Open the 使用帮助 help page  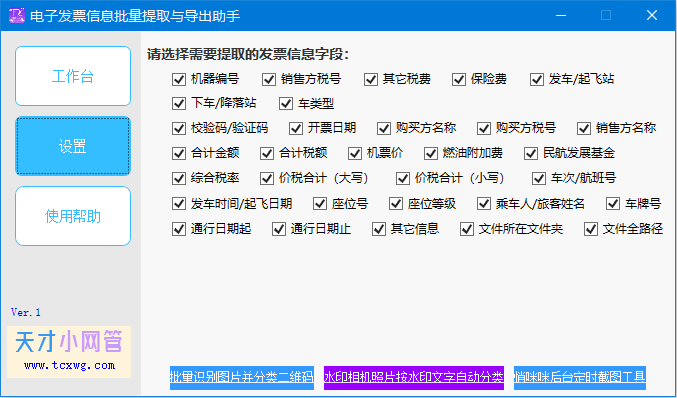(x=73, y=216)
